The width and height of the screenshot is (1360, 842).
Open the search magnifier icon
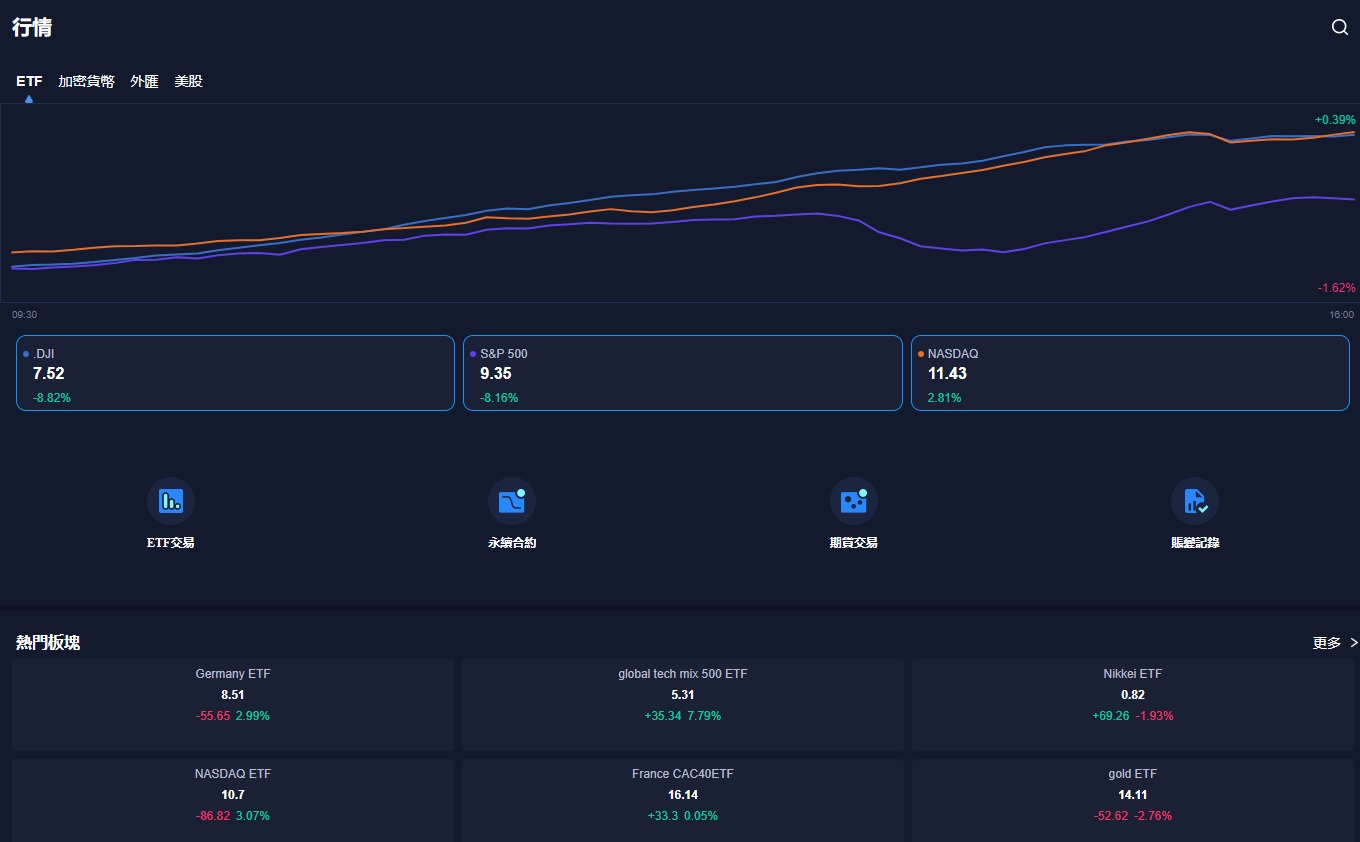tap(1340, 27)
